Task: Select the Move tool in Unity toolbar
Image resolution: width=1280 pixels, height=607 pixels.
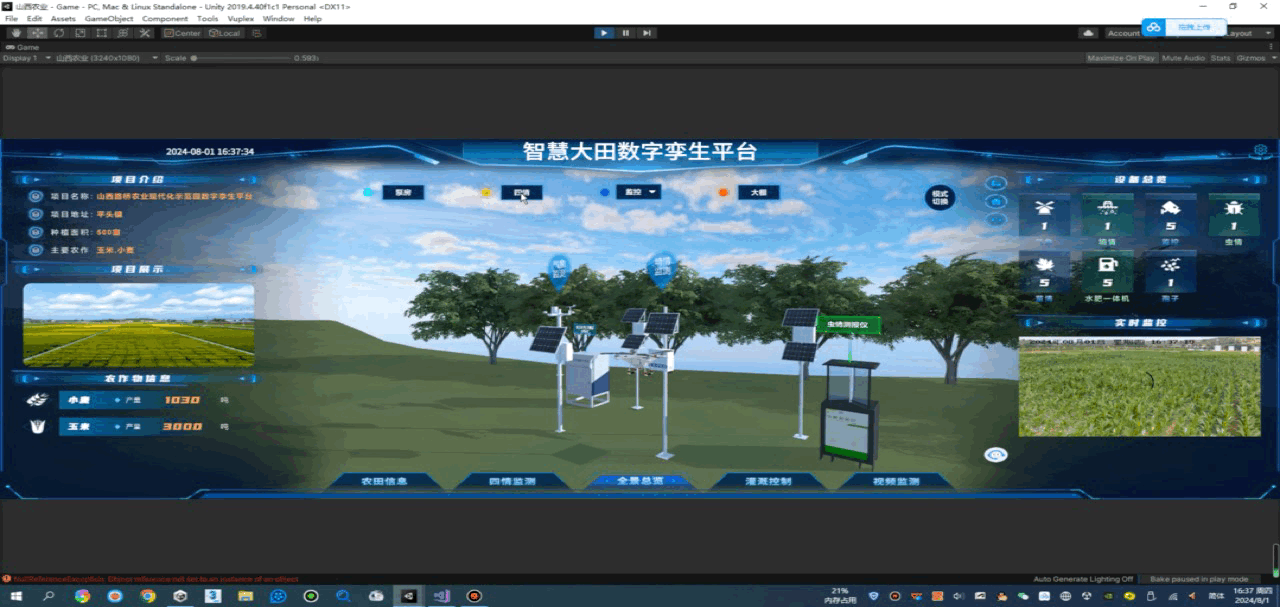Action: coord(37,32)
